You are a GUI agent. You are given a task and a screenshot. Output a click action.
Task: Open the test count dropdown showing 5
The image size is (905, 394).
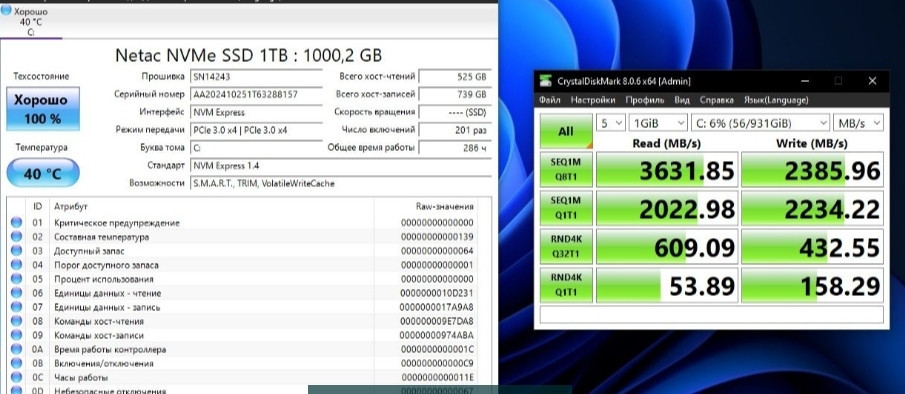pos(610,123)
